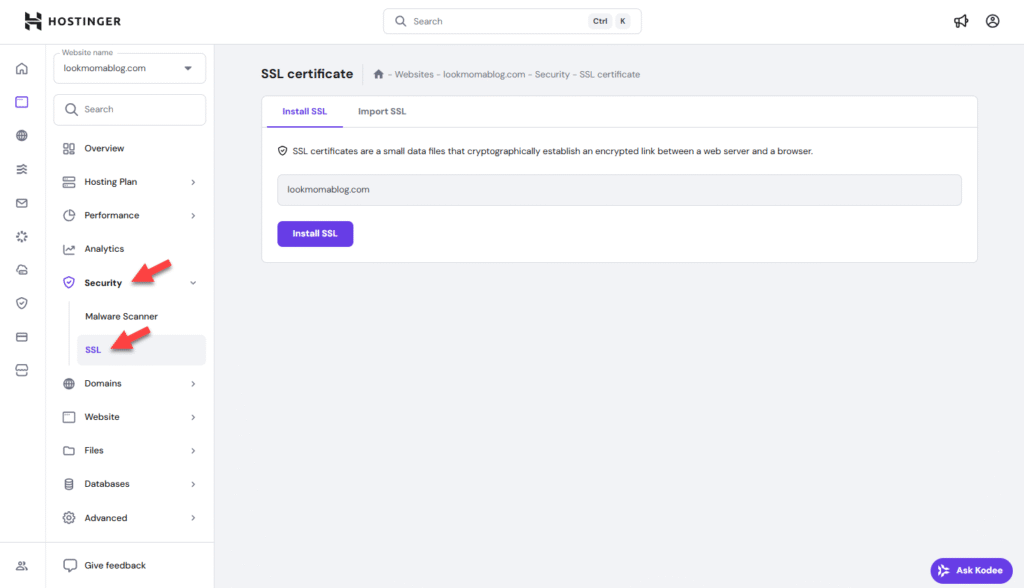Expand the Databases menu section
The width and height of the screenshot is (1024, 588).
point(129,484)
